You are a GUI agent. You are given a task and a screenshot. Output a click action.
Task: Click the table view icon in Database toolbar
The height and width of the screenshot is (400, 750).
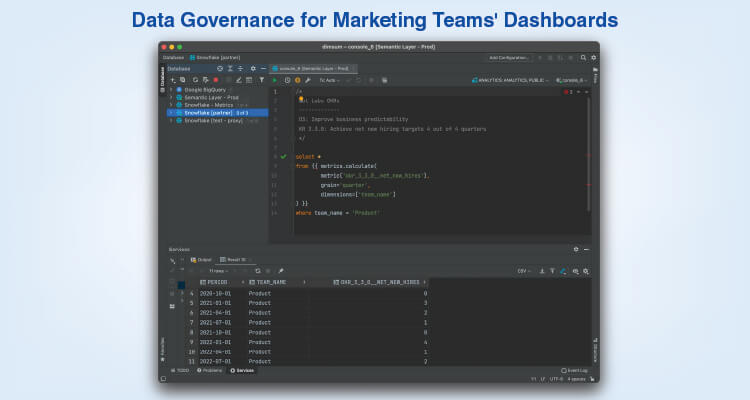(249, 80)
